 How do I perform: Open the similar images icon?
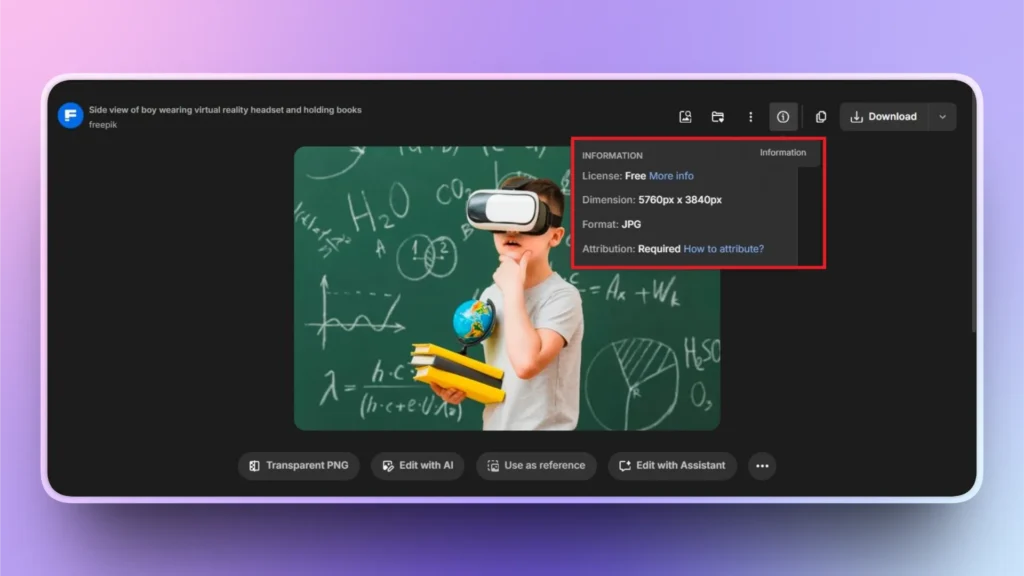686,117
